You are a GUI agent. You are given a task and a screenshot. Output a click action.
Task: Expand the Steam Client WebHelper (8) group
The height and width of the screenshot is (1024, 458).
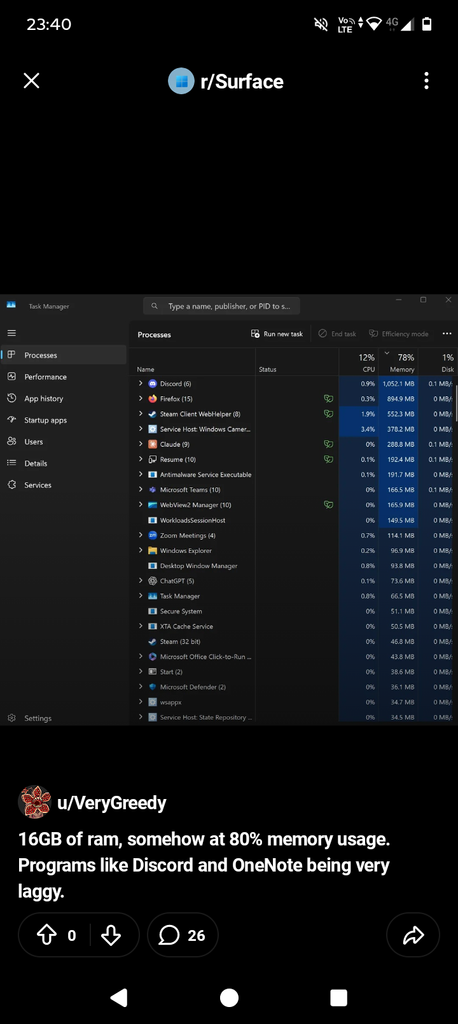pyautogui.click(x=140, y=413)
